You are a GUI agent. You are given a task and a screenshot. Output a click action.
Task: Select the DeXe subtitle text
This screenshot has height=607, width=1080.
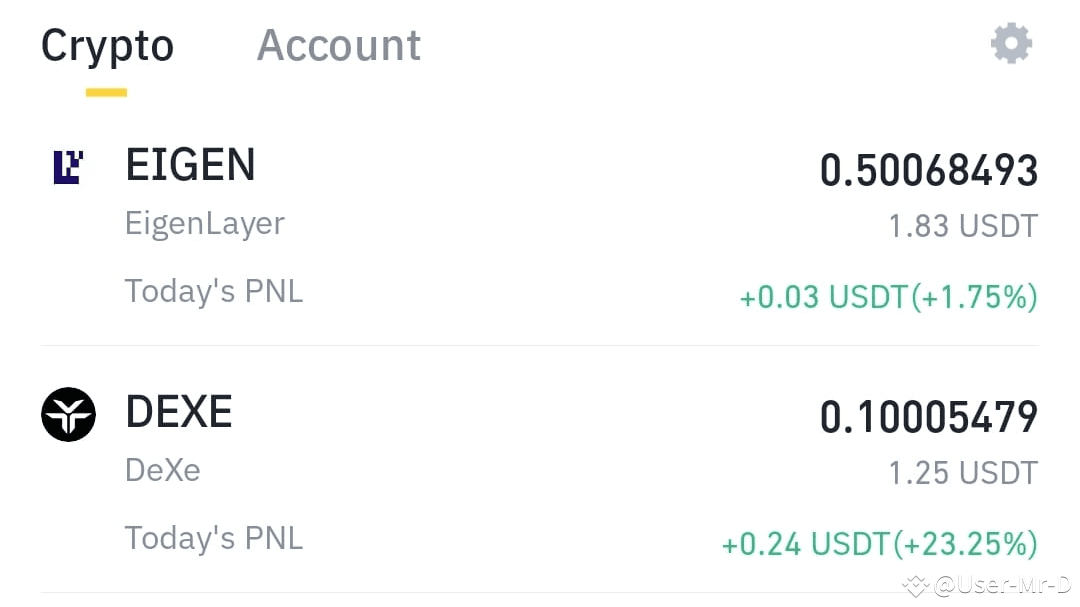point(163,471)
